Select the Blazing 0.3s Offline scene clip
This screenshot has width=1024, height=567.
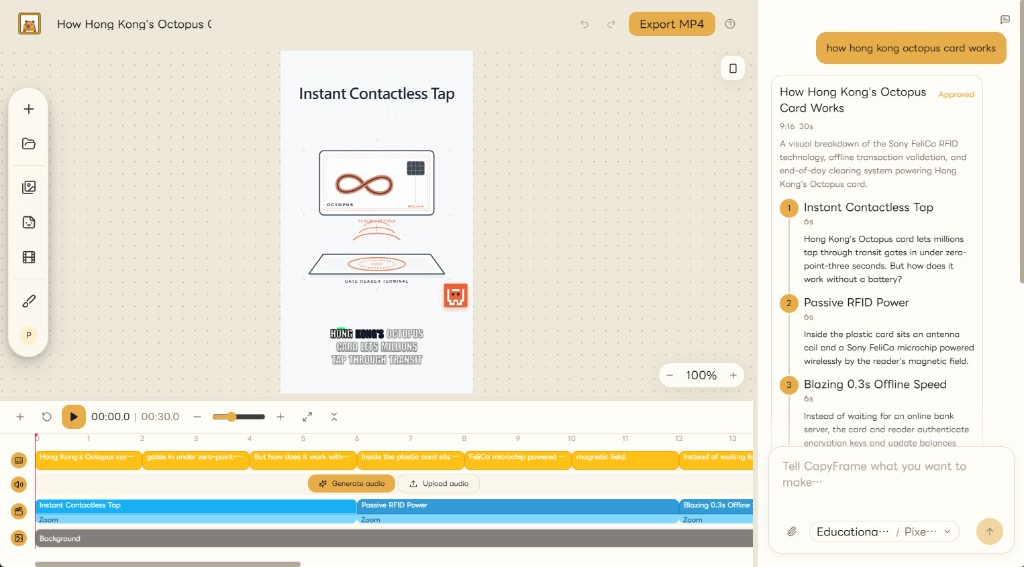coord(716,506)
